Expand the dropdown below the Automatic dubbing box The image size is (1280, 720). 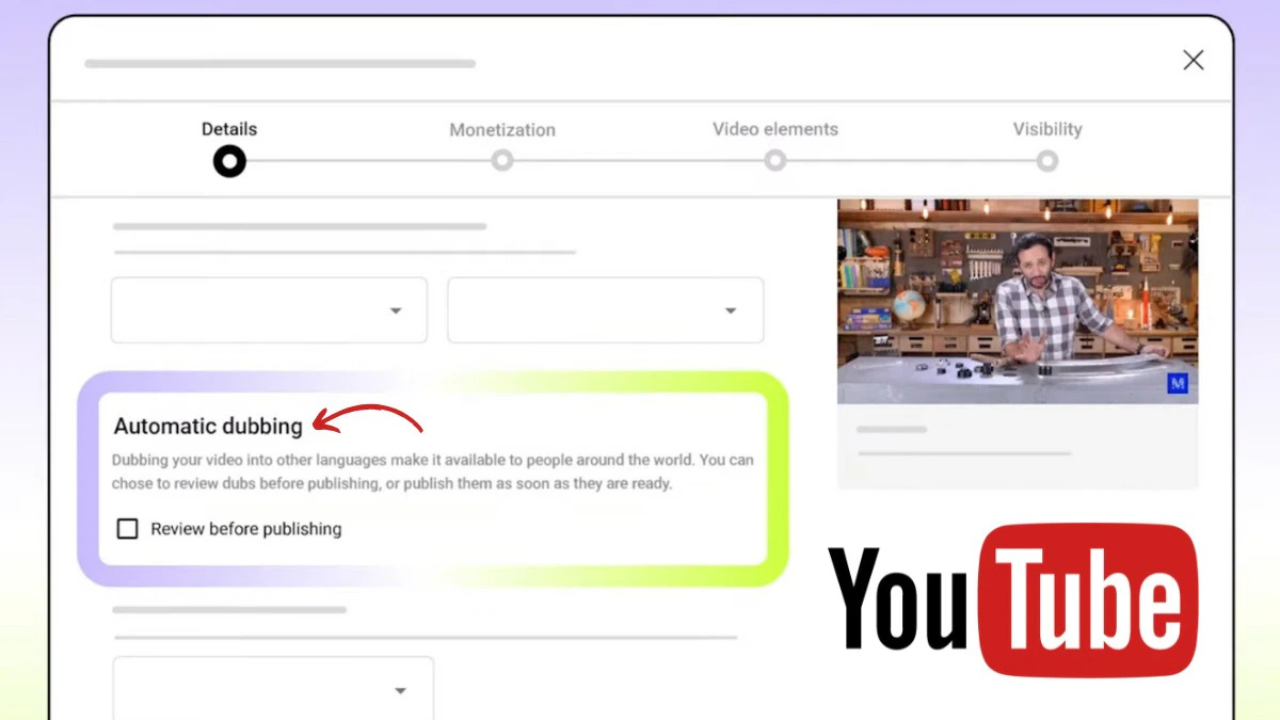click(x=273, y=689)
